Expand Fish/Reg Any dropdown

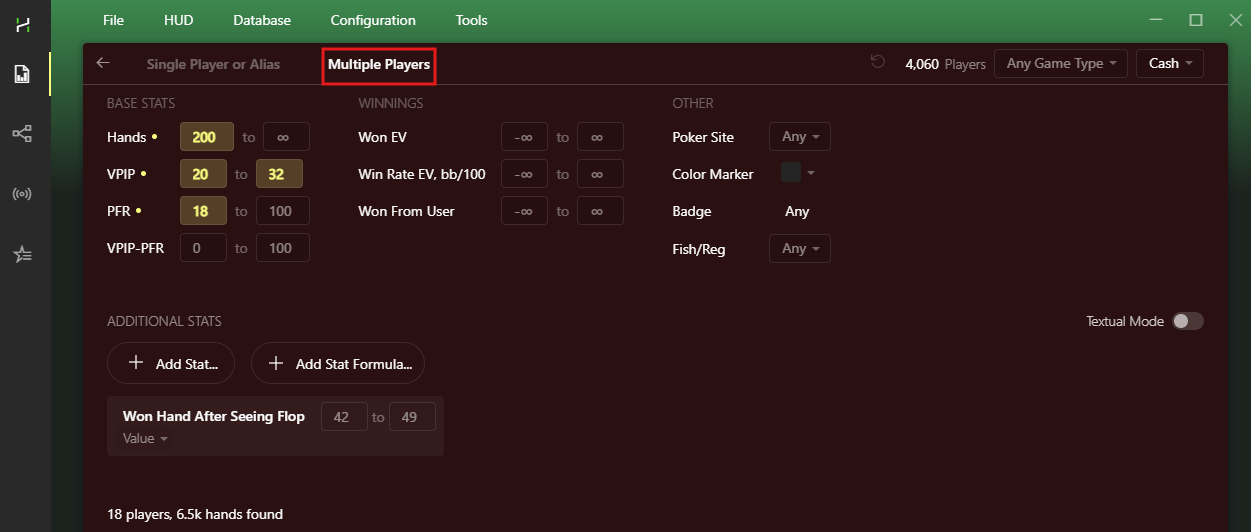(x=800, y=248)
